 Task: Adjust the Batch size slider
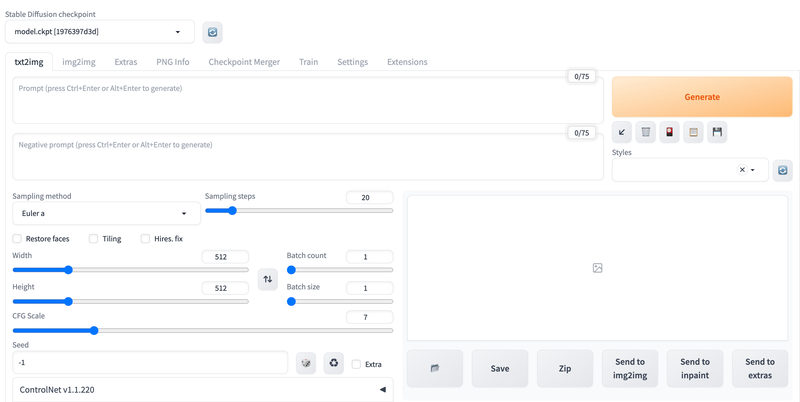[x=340, y=302]
